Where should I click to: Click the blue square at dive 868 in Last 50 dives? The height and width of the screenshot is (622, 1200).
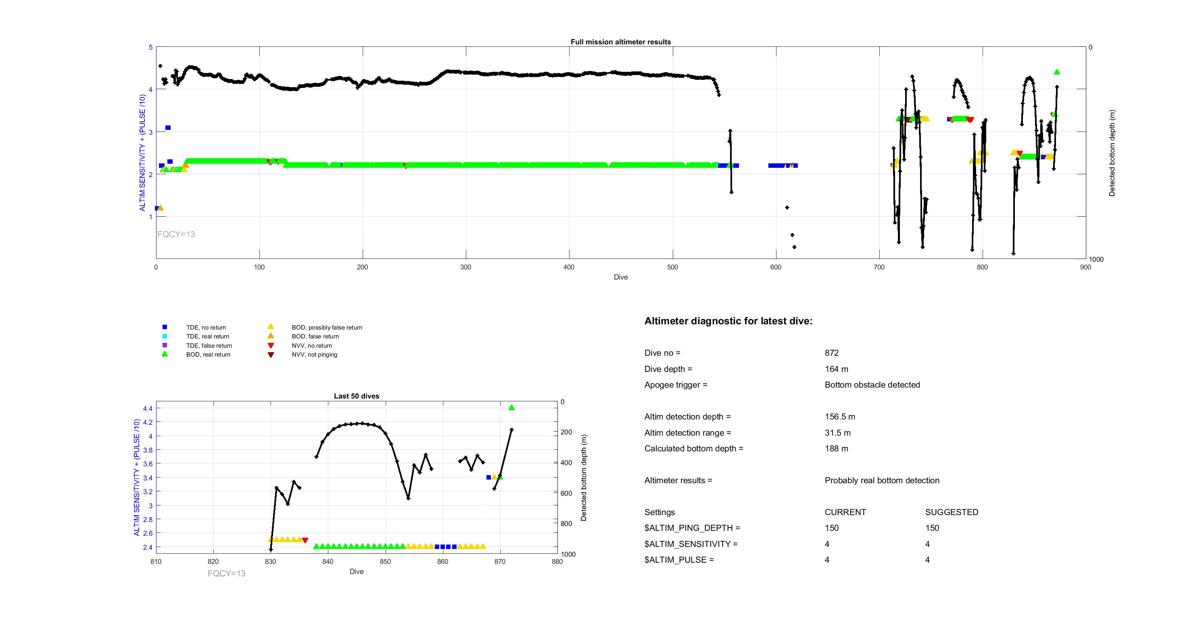(x=488, y=477)
